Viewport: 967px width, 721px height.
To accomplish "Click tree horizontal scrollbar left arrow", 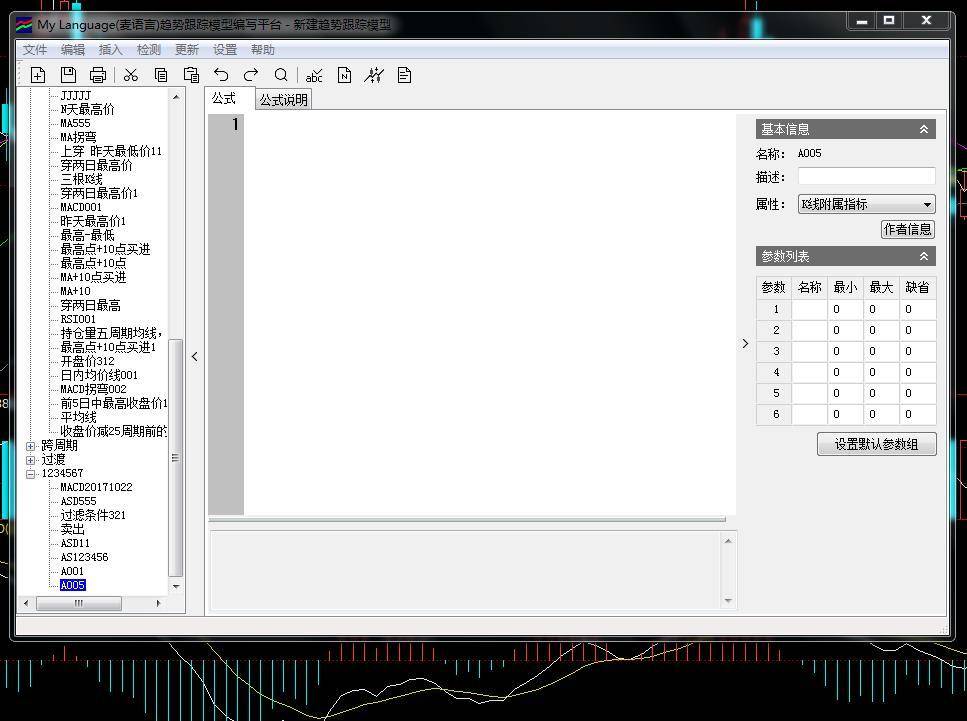I will click(x=26, y=604).
